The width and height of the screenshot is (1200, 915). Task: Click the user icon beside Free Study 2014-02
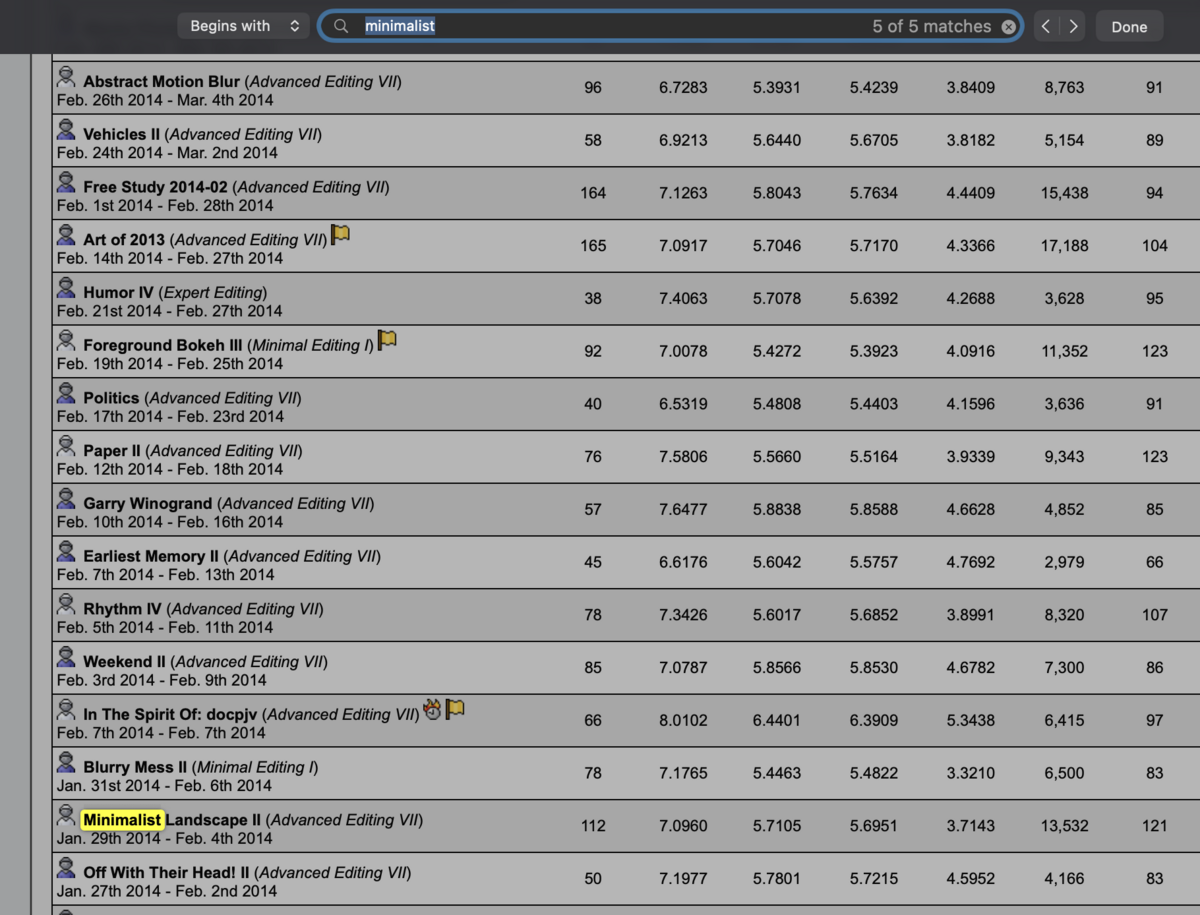(x=66, y=183)
